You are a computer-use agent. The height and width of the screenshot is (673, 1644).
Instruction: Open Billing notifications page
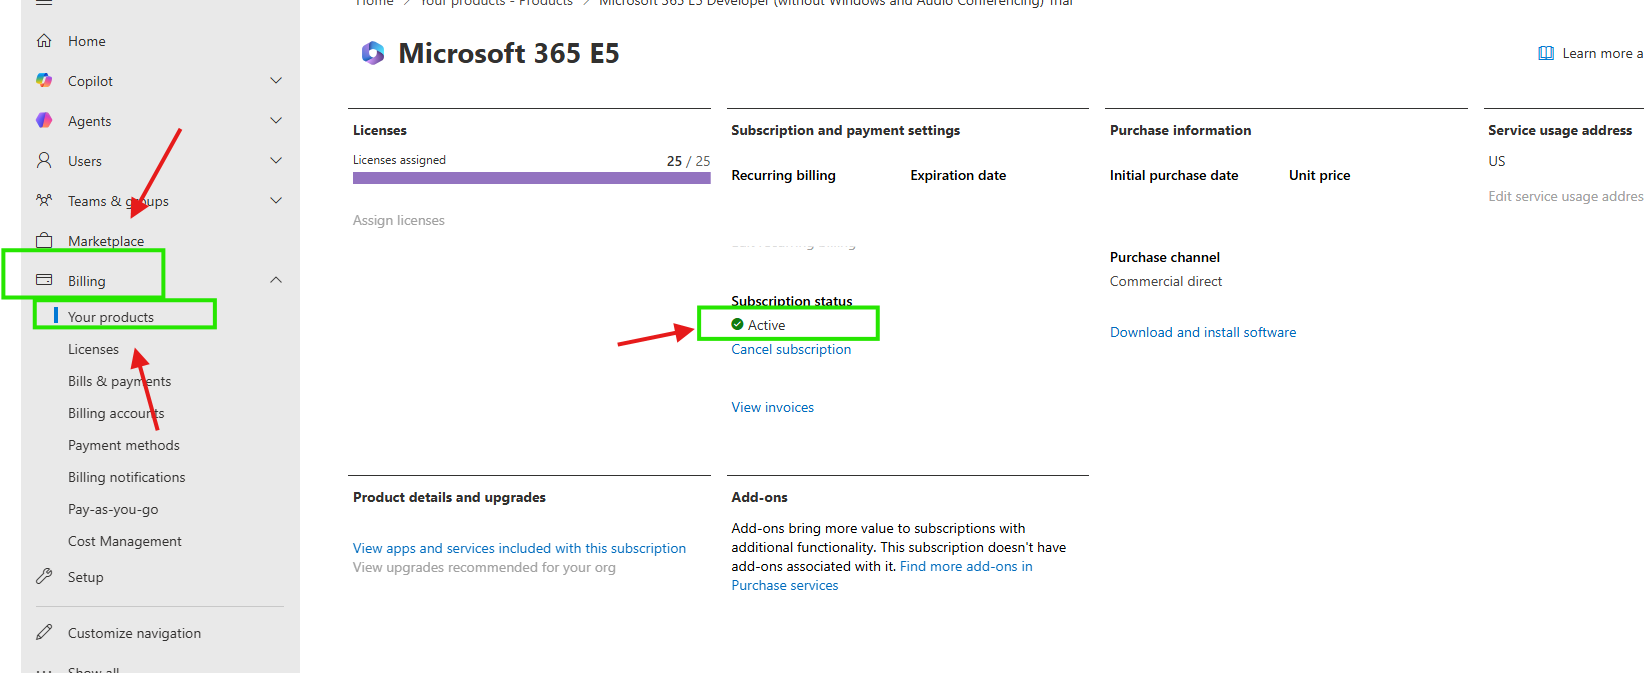point(127,477)
